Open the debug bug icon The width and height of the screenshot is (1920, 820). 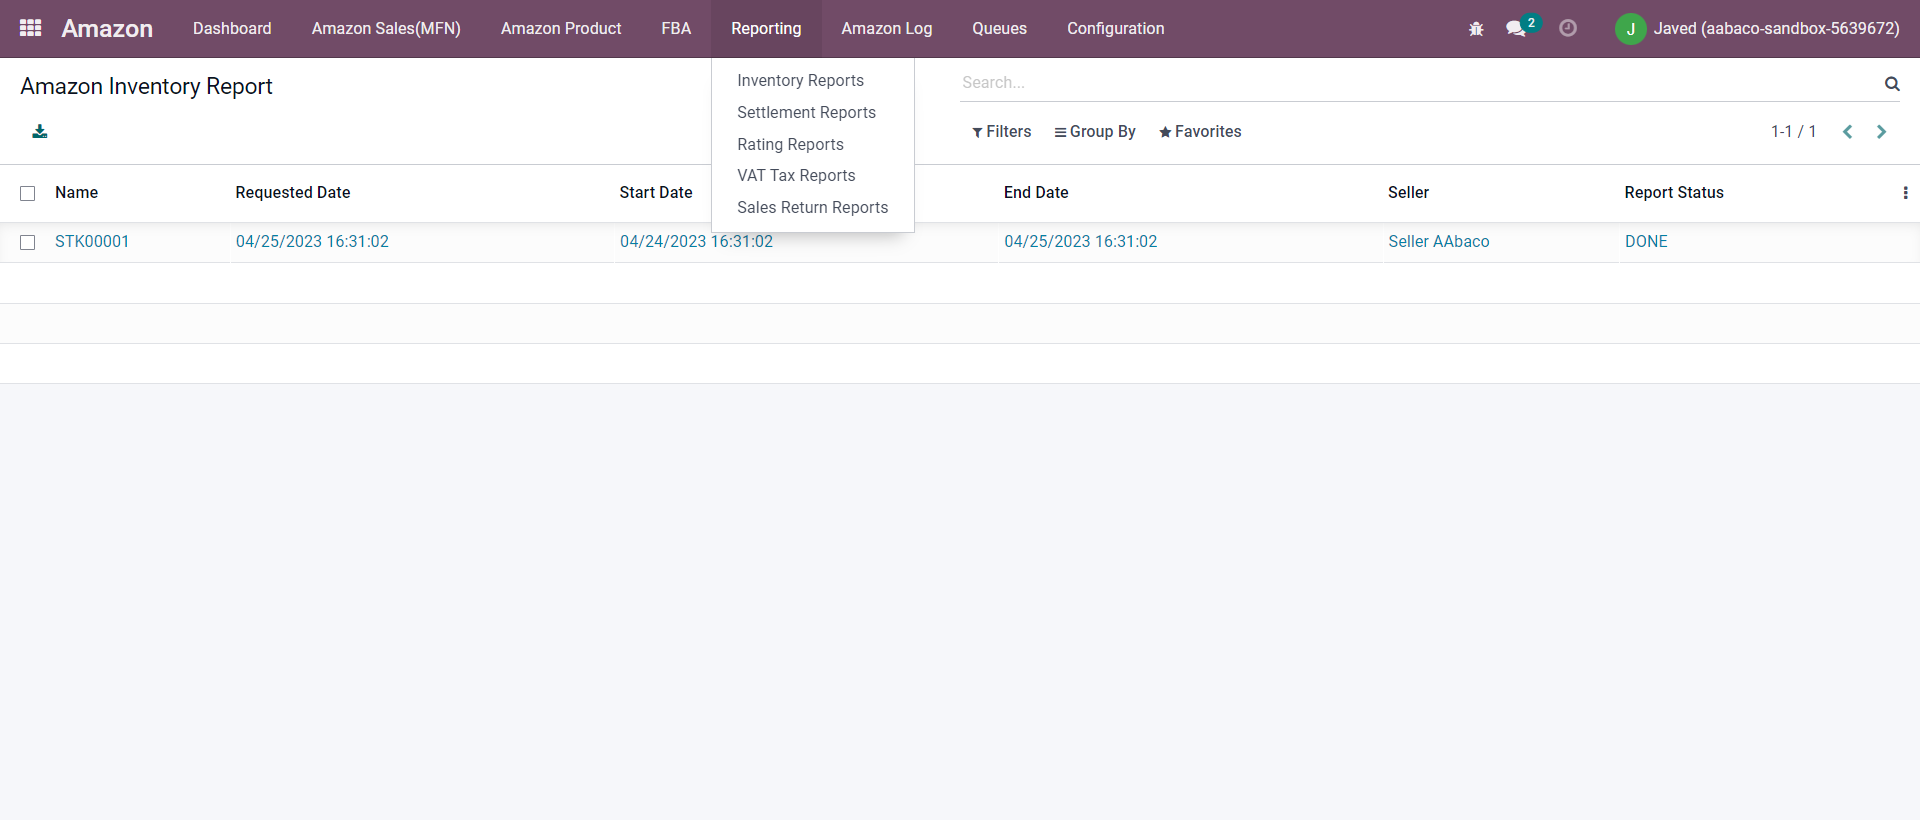pos(1476,29)
